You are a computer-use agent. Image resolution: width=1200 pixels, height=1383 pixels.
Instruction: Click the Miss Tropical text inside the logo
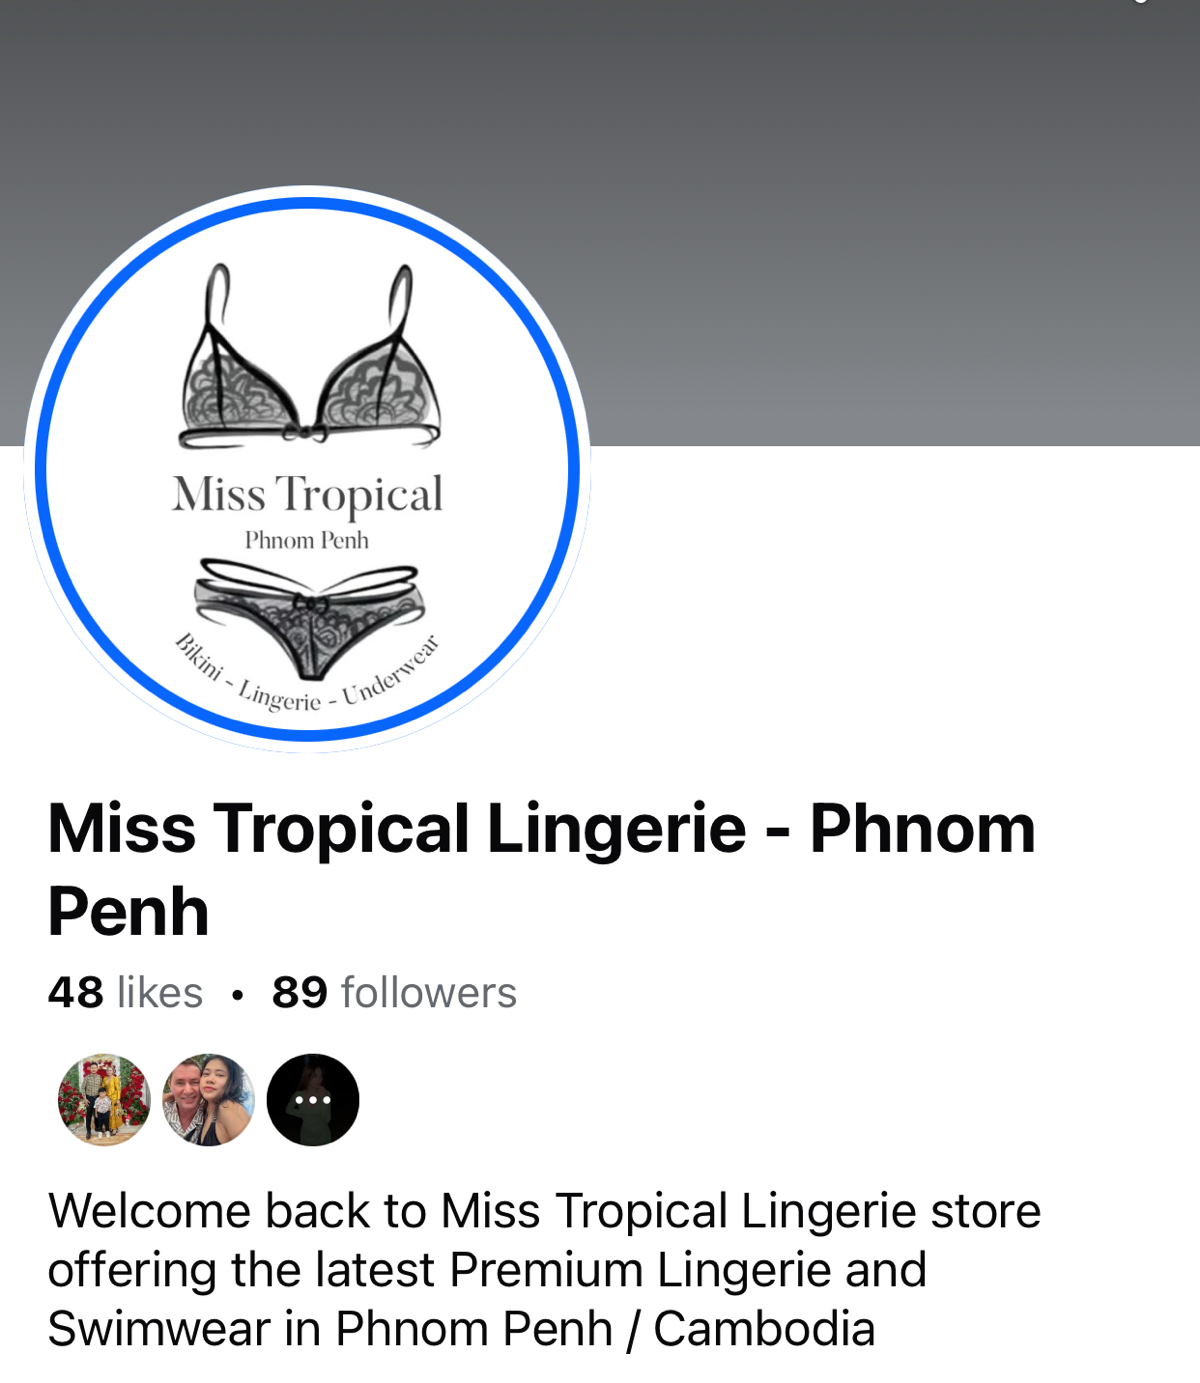(x=307, y=495)
